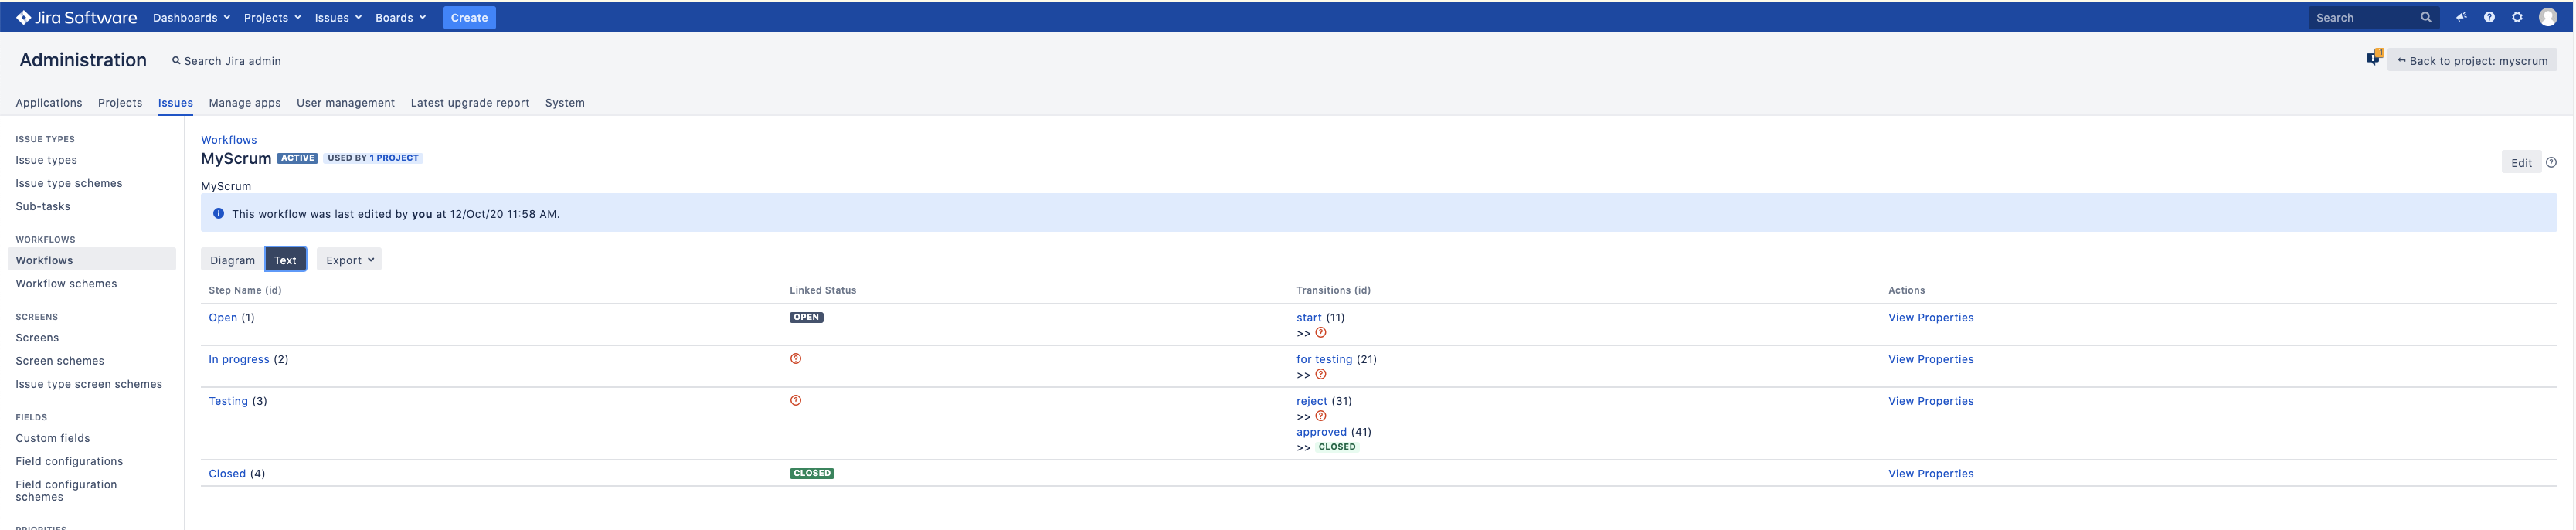This screenshot has height=530, width=2576.
Task: Click the Jira Software logo
Action: pyautogui.click(x=77, y=17)
